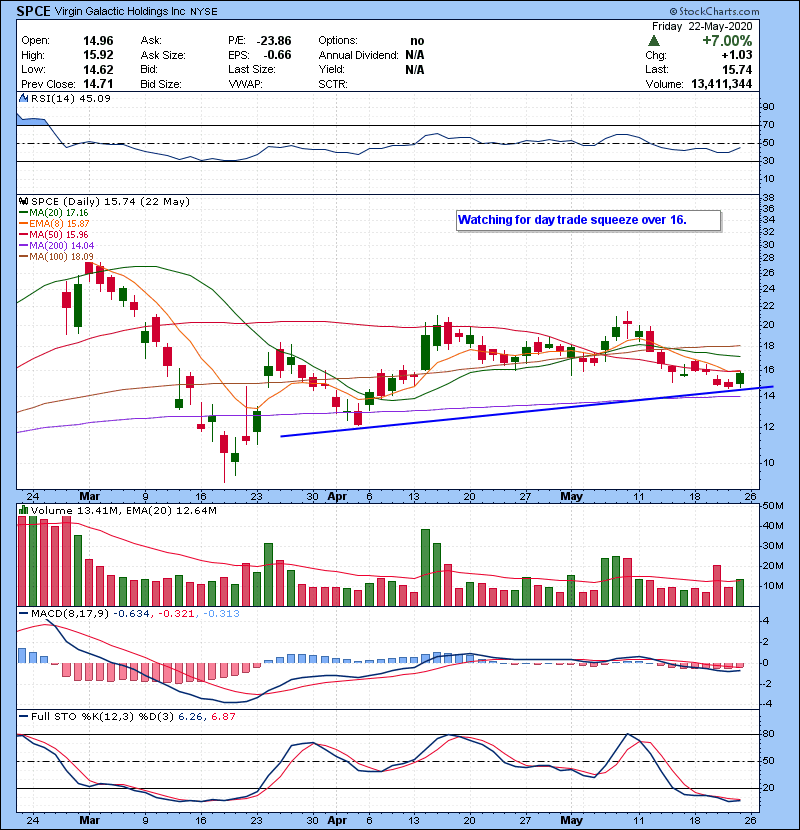Click the MA(200) 14.04 legend entry

tap(61, 246)
